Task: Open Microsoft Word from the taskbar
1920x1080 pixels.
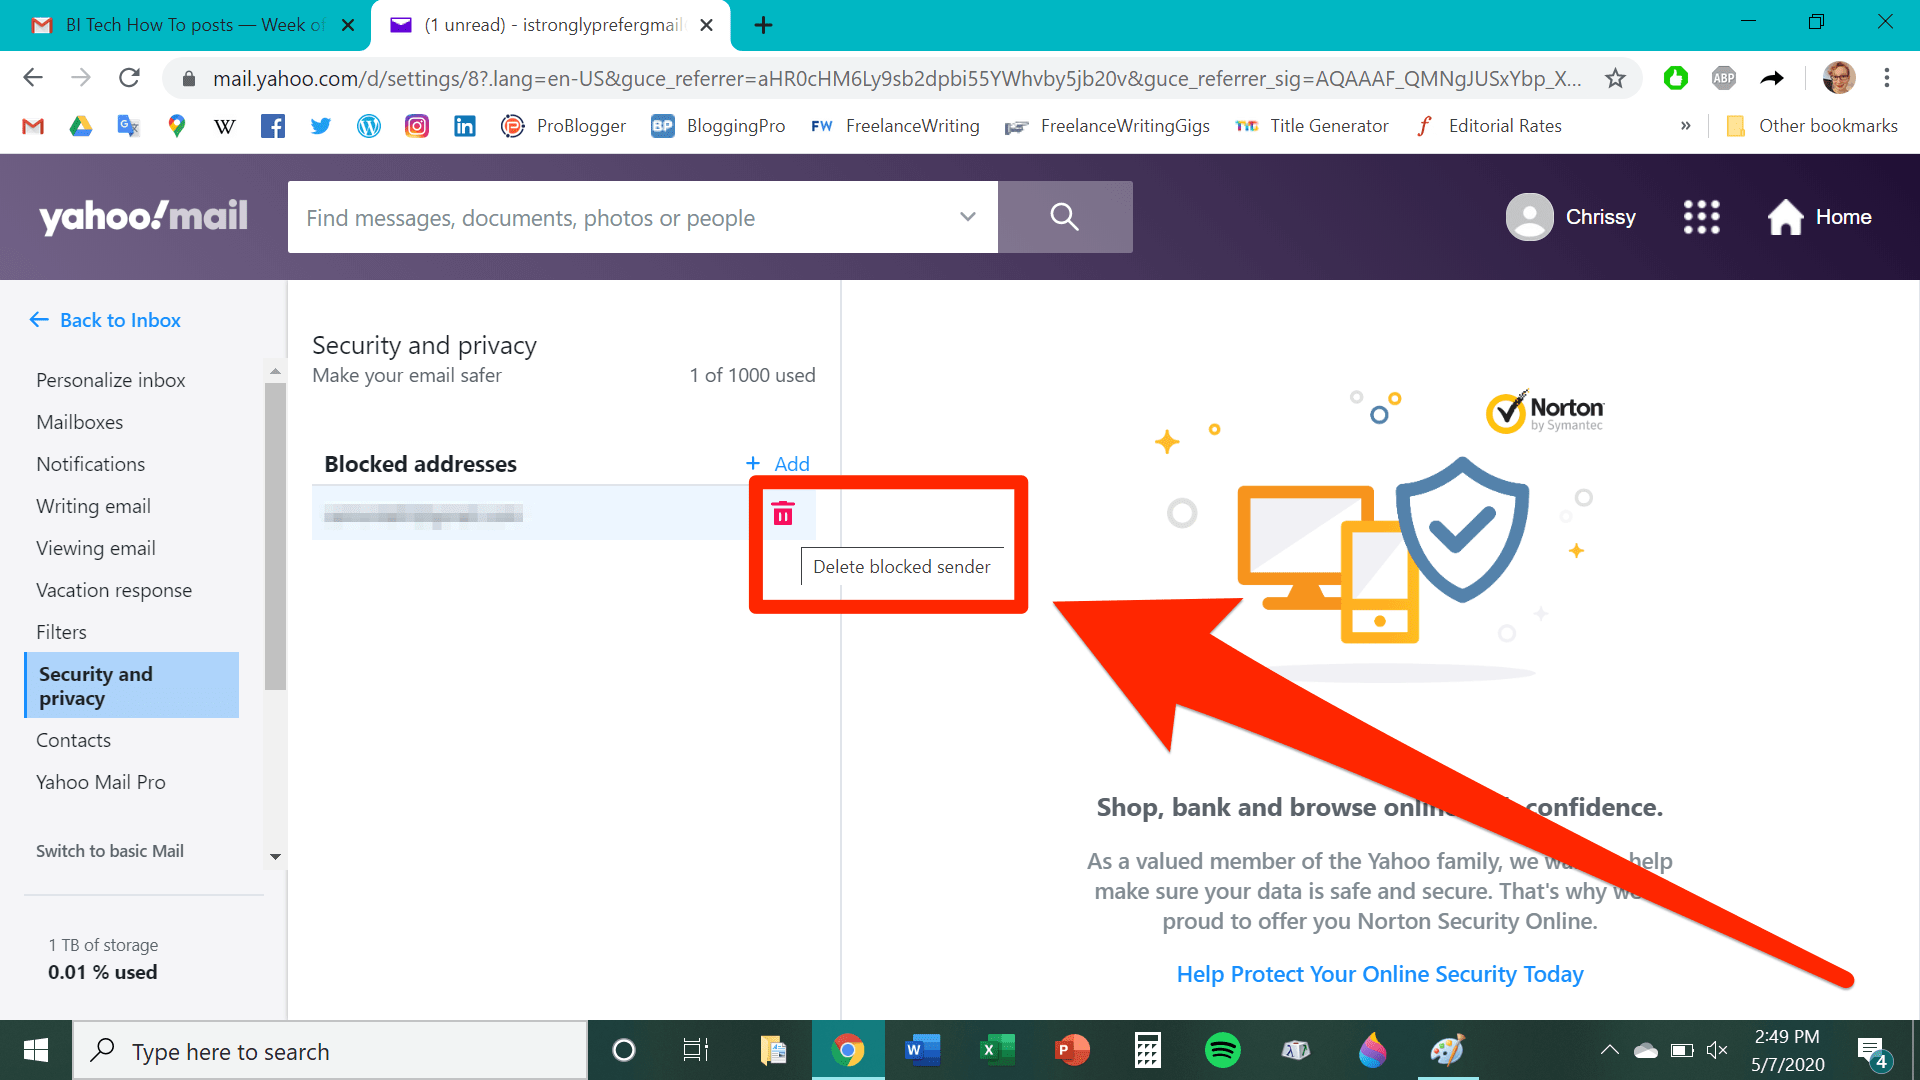Action: pos(921,1050)
